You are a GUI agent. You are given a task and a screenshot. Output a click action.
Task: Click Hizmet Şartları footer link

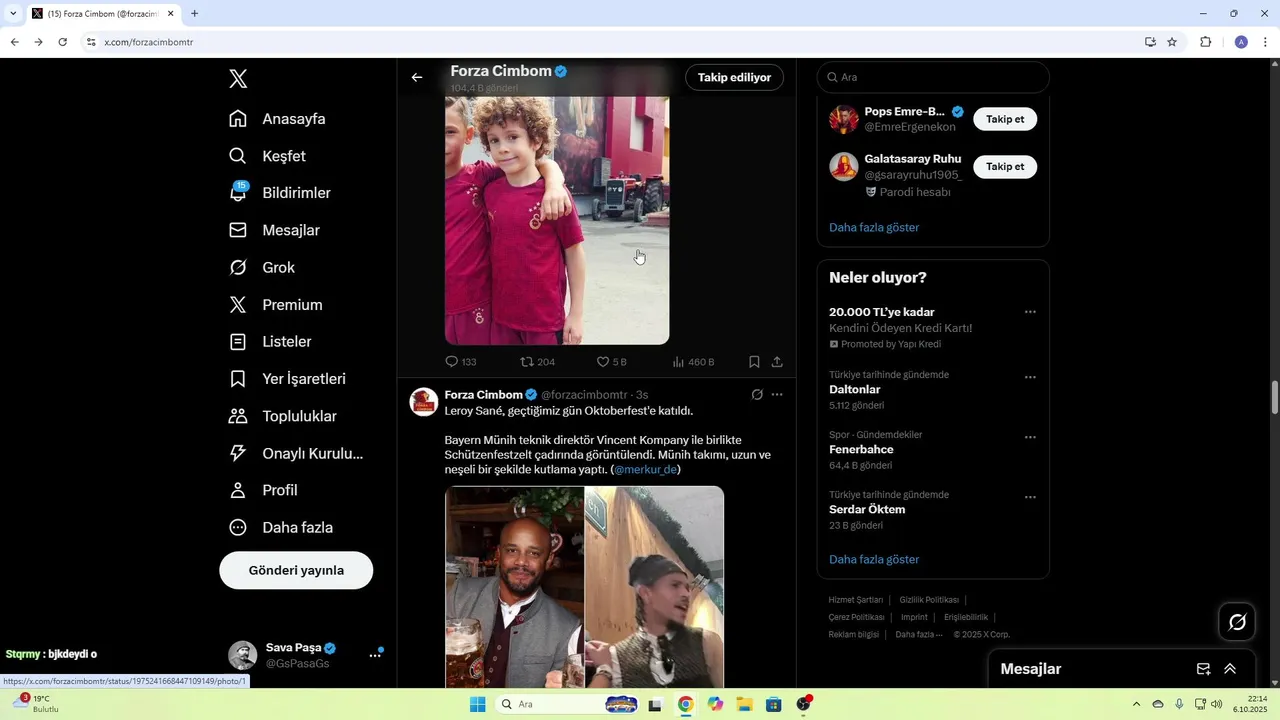(x=855, y=600)
